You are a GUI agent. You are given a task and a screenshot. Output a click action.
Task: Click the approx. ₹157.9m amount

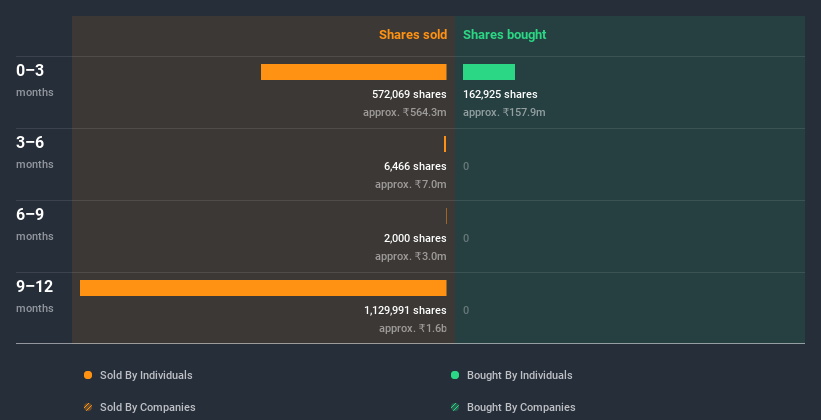pyautogui.click(x=504, y=113)
